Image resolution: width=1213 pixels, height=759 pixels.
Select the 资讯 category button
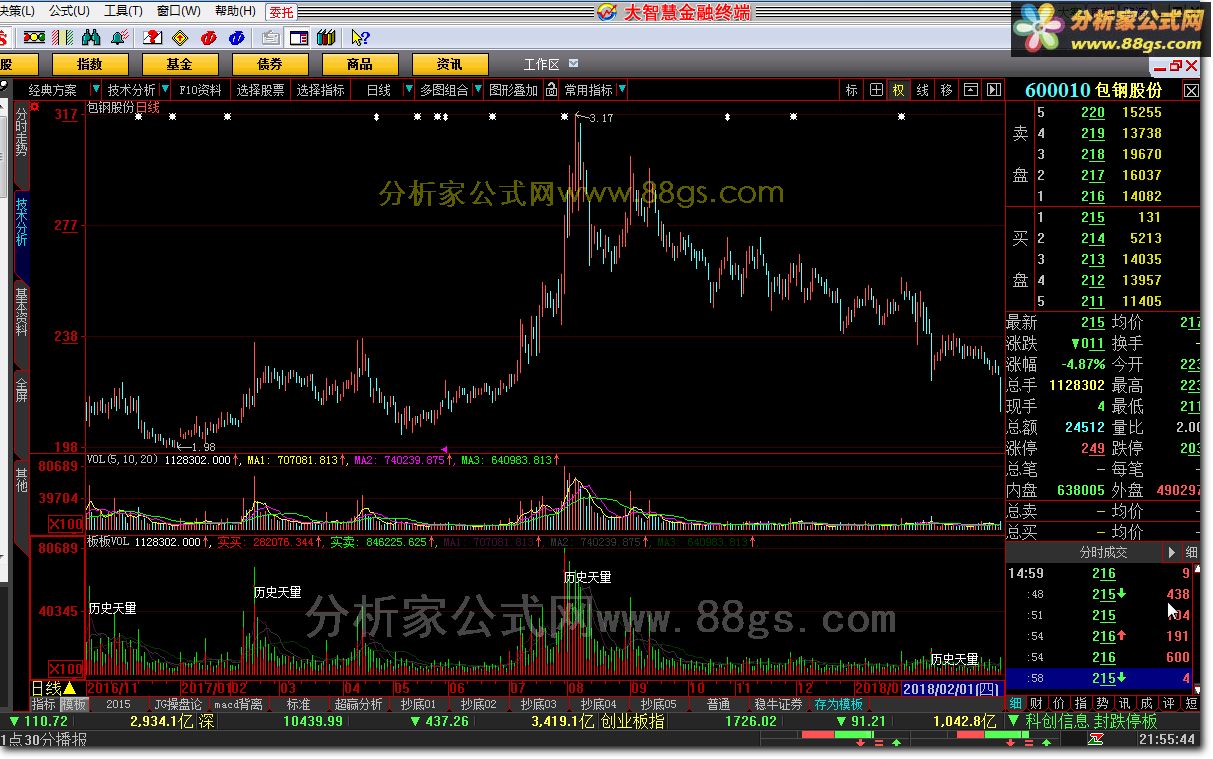[x=450, y=64]
